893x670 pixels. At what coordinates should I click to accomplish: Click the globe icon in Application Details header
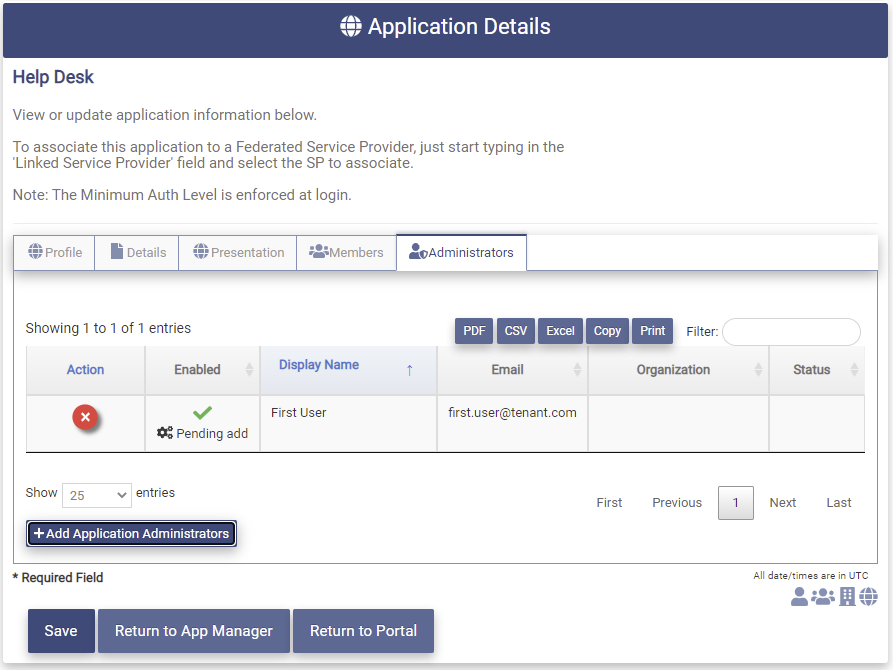(351, 26)
